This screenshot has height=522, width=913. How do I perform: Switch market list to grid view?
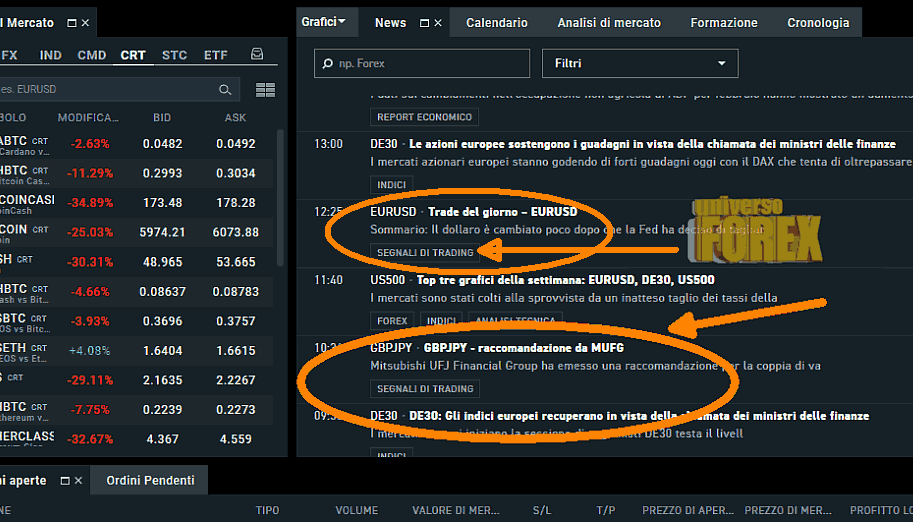265,90
